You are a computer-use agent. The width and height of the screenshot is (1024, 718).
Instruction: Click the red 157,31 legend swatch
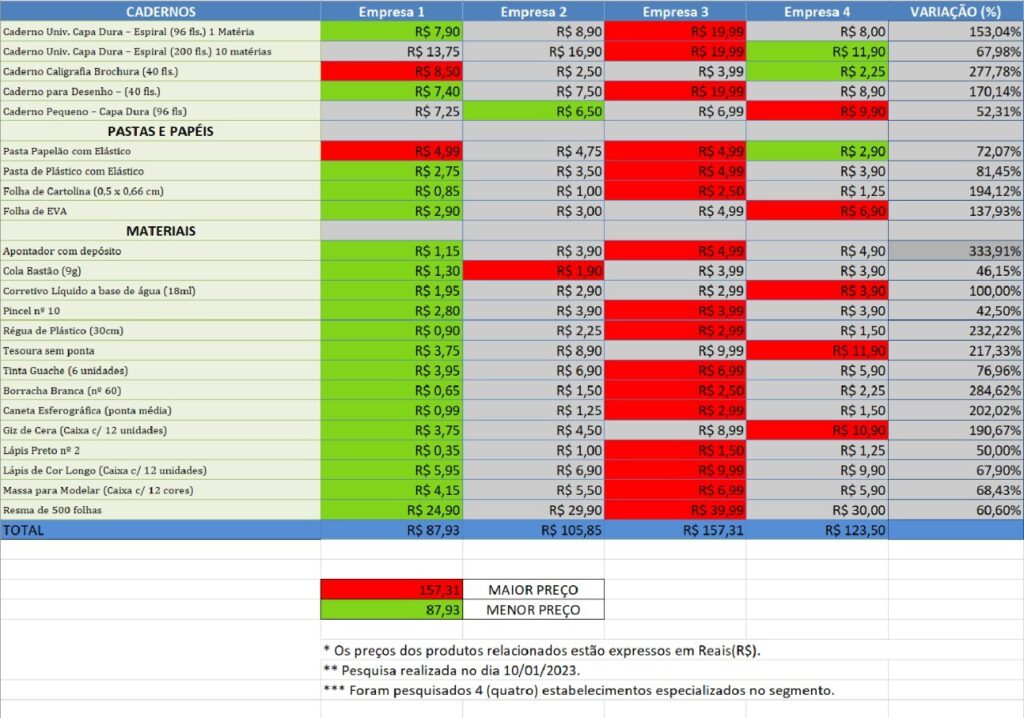[392, 590]
